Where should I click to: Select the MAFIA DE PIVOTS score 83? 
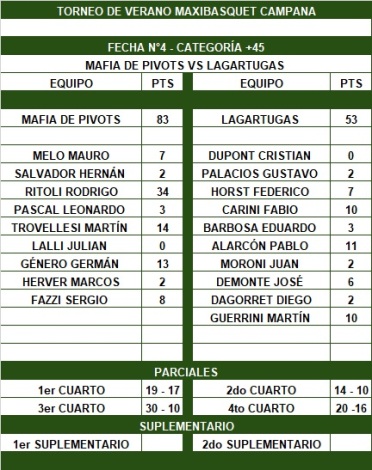click(162, 119)
